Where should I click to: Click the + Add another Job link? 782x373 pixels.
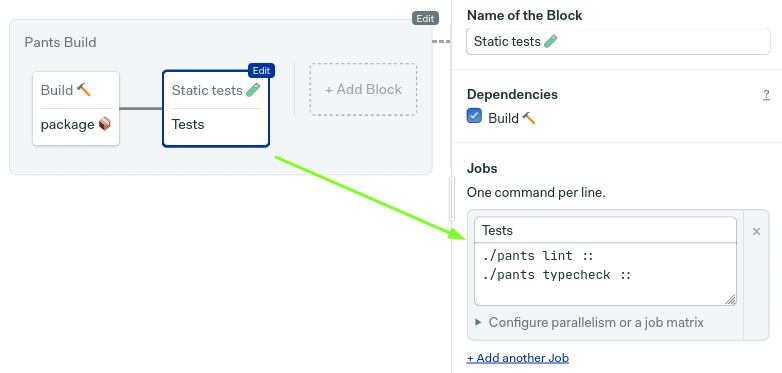tap(518, 358)
